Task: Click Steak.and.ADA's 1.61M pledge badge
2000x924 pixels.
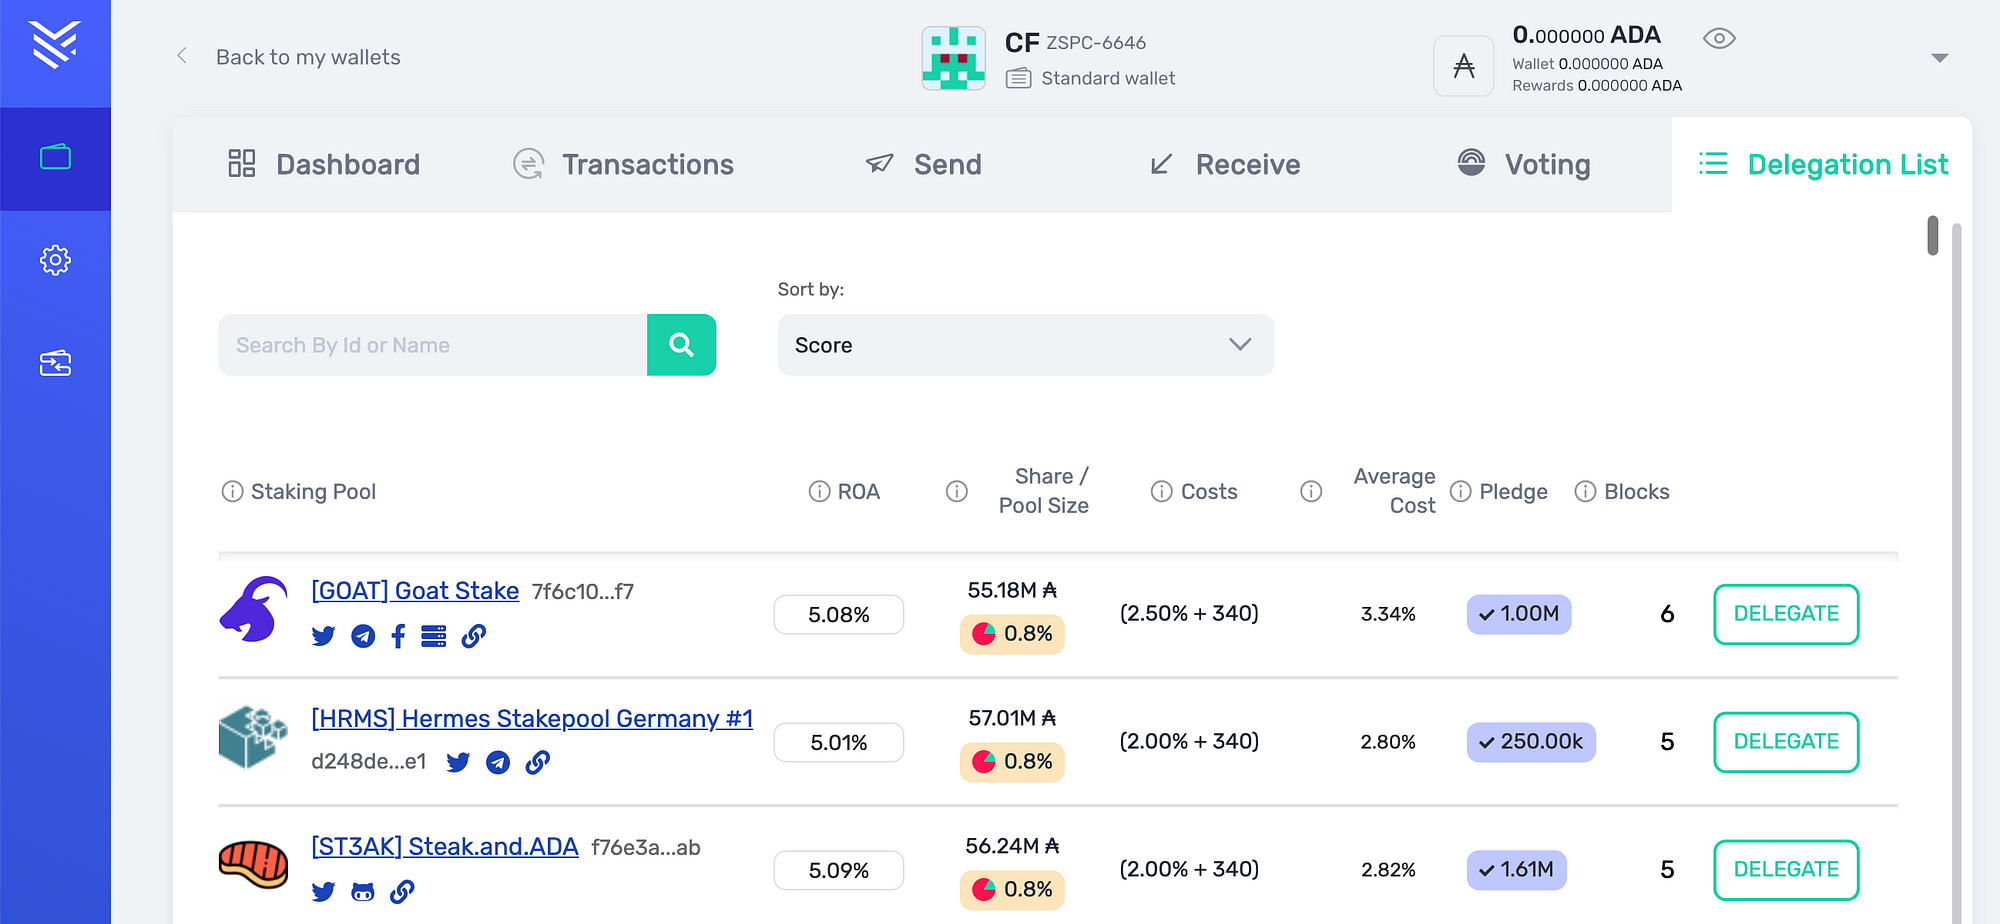Action: 1517,870
